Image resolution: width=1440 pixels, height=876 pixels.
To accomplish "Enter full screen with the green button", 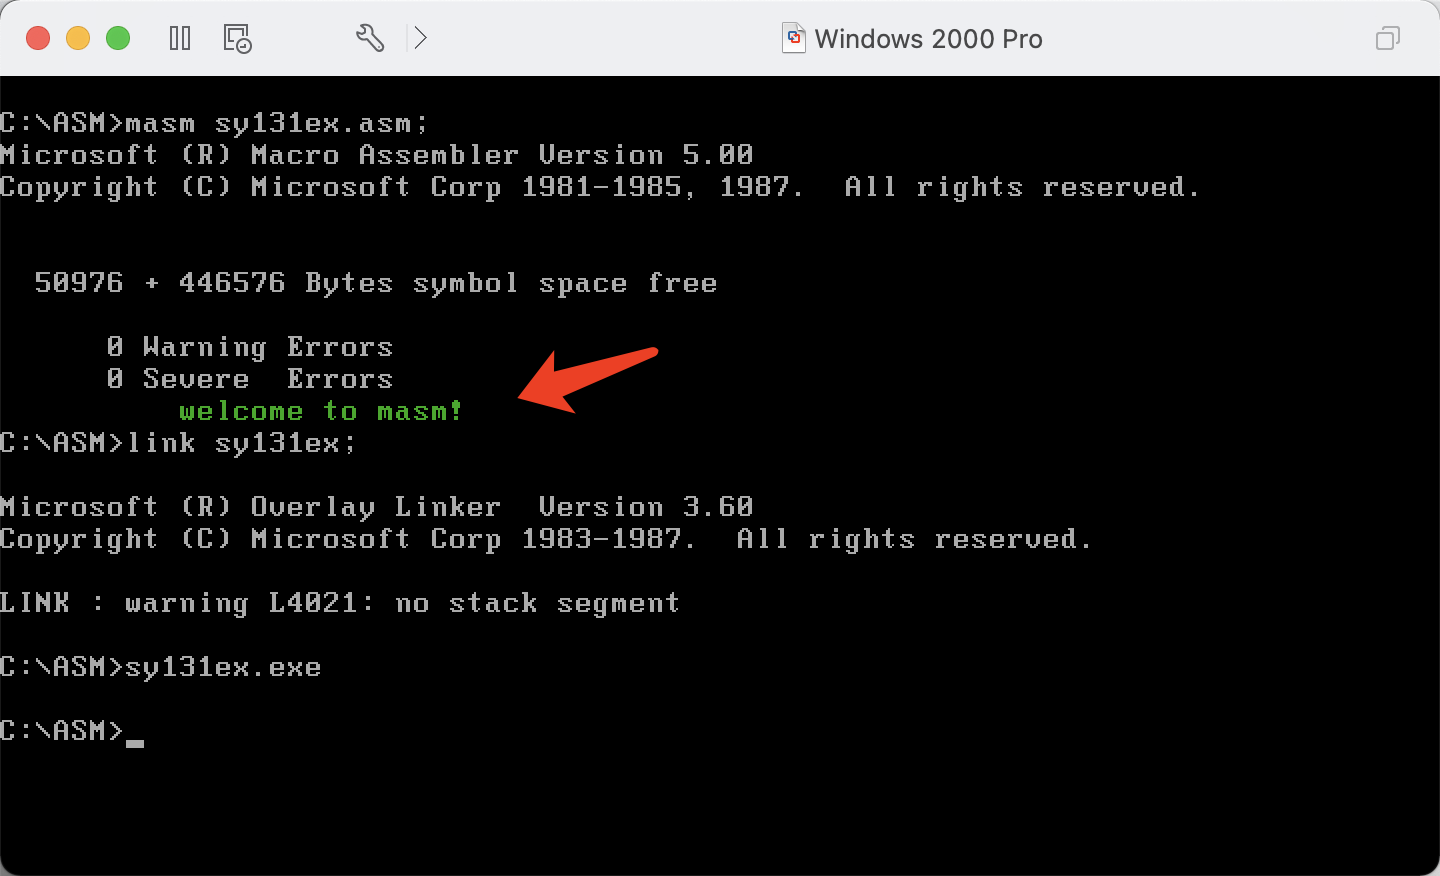I will tap(118, 38).
